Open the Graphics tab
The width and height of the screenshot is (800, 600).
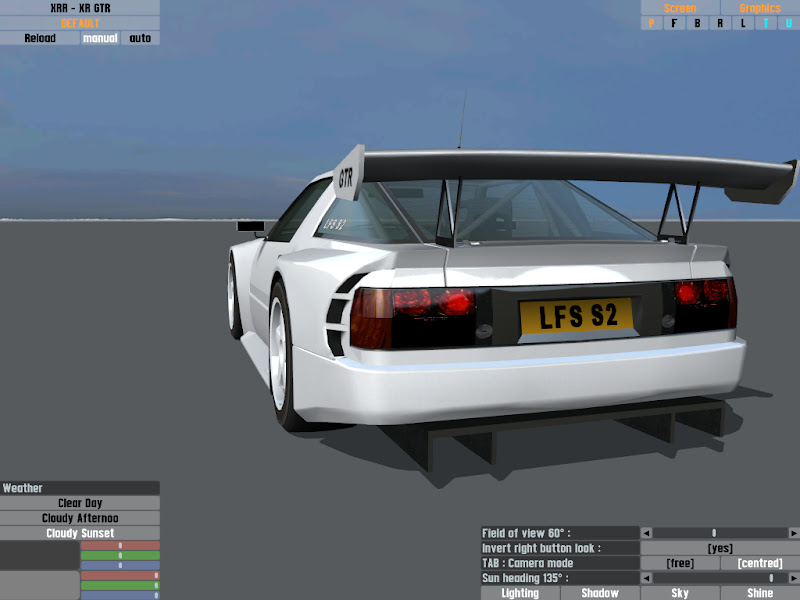pos(760,8)
